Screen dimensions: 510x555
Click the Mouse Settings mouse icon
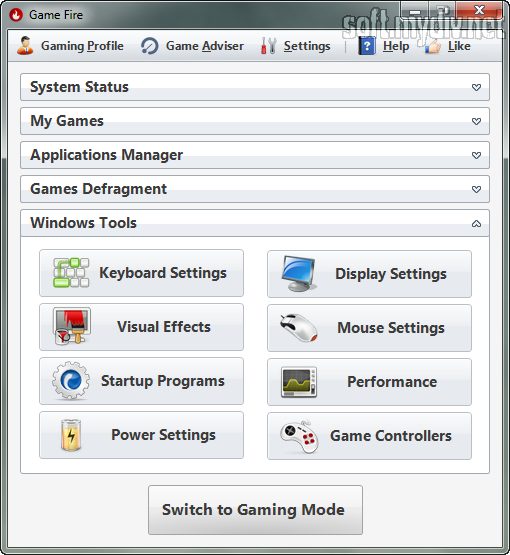(x=299, y=328)
